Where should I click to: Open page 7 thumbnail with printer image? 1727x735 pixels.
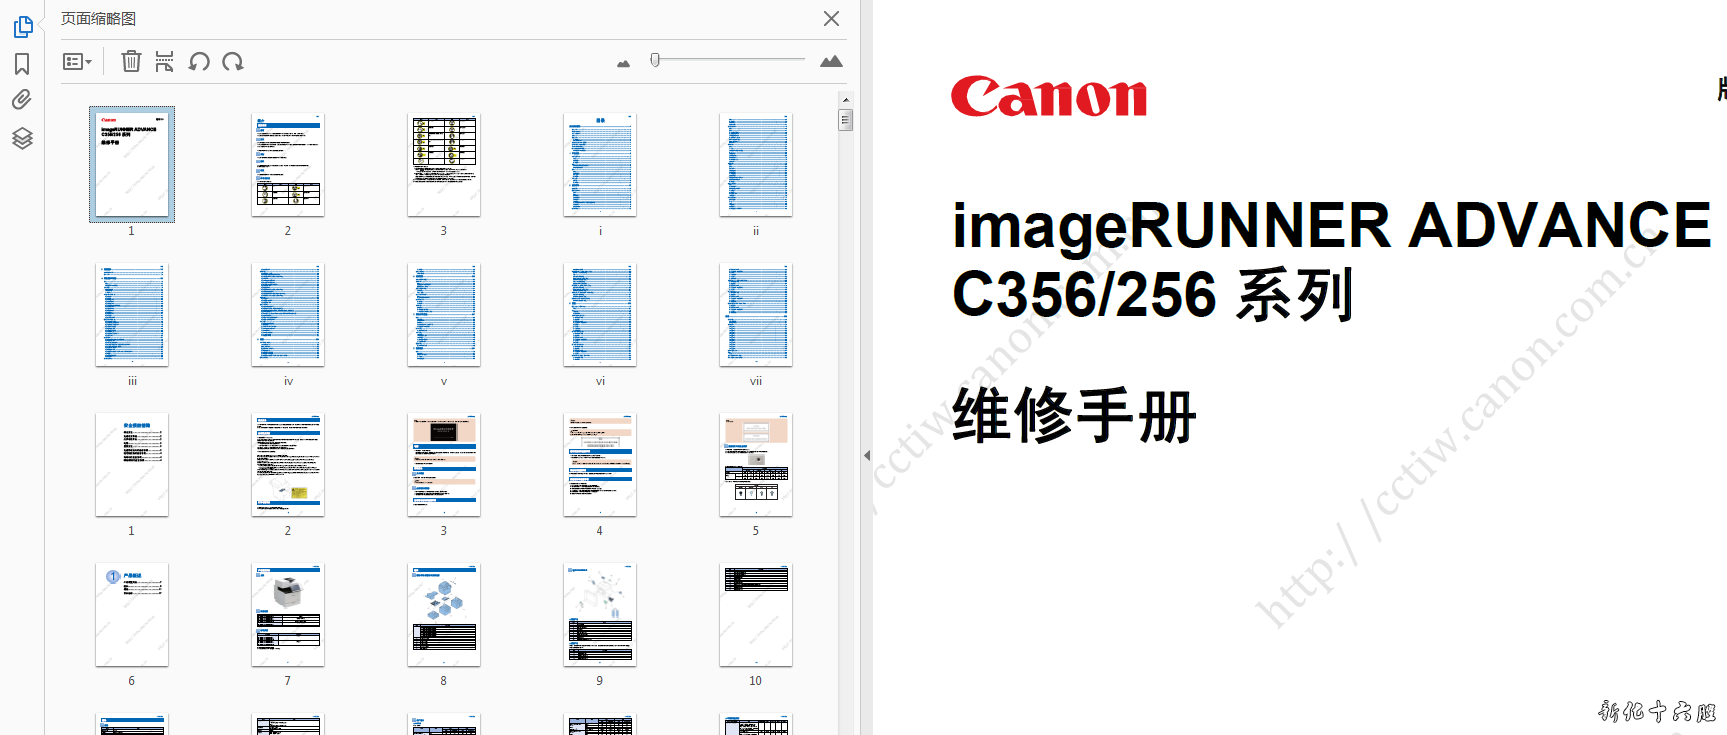(x=288, y=614)
